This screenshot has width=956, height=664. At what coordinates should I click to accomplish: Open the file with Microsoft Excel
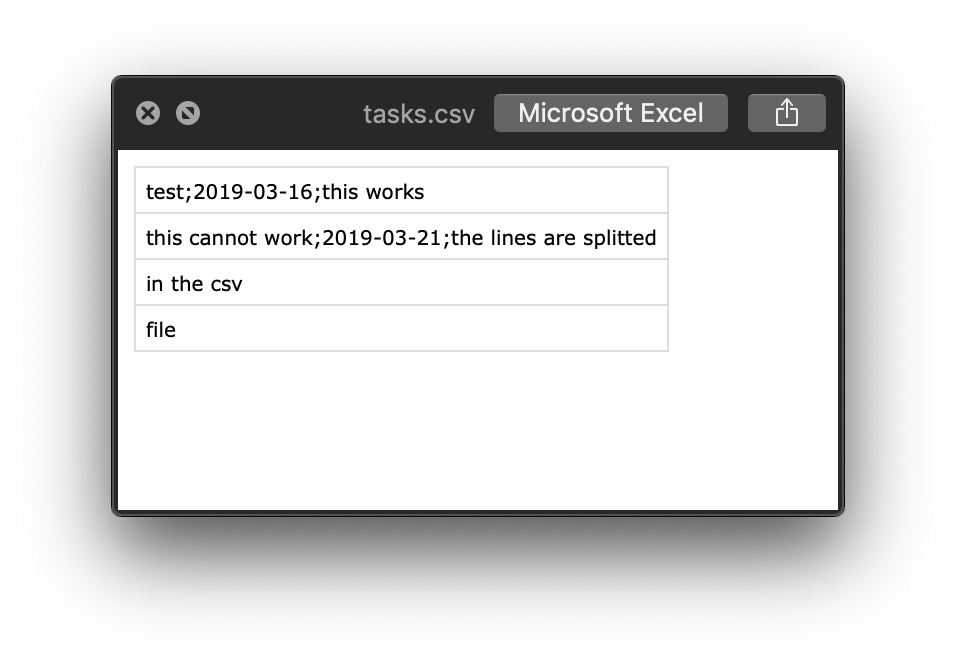click(611, 112)
